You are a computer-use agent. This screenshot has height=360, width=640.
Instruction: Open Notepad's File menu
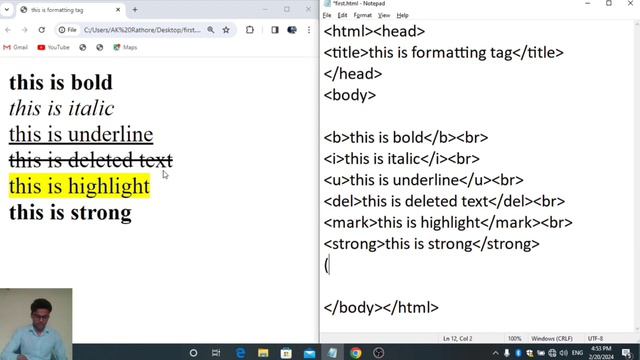[327, 16]
